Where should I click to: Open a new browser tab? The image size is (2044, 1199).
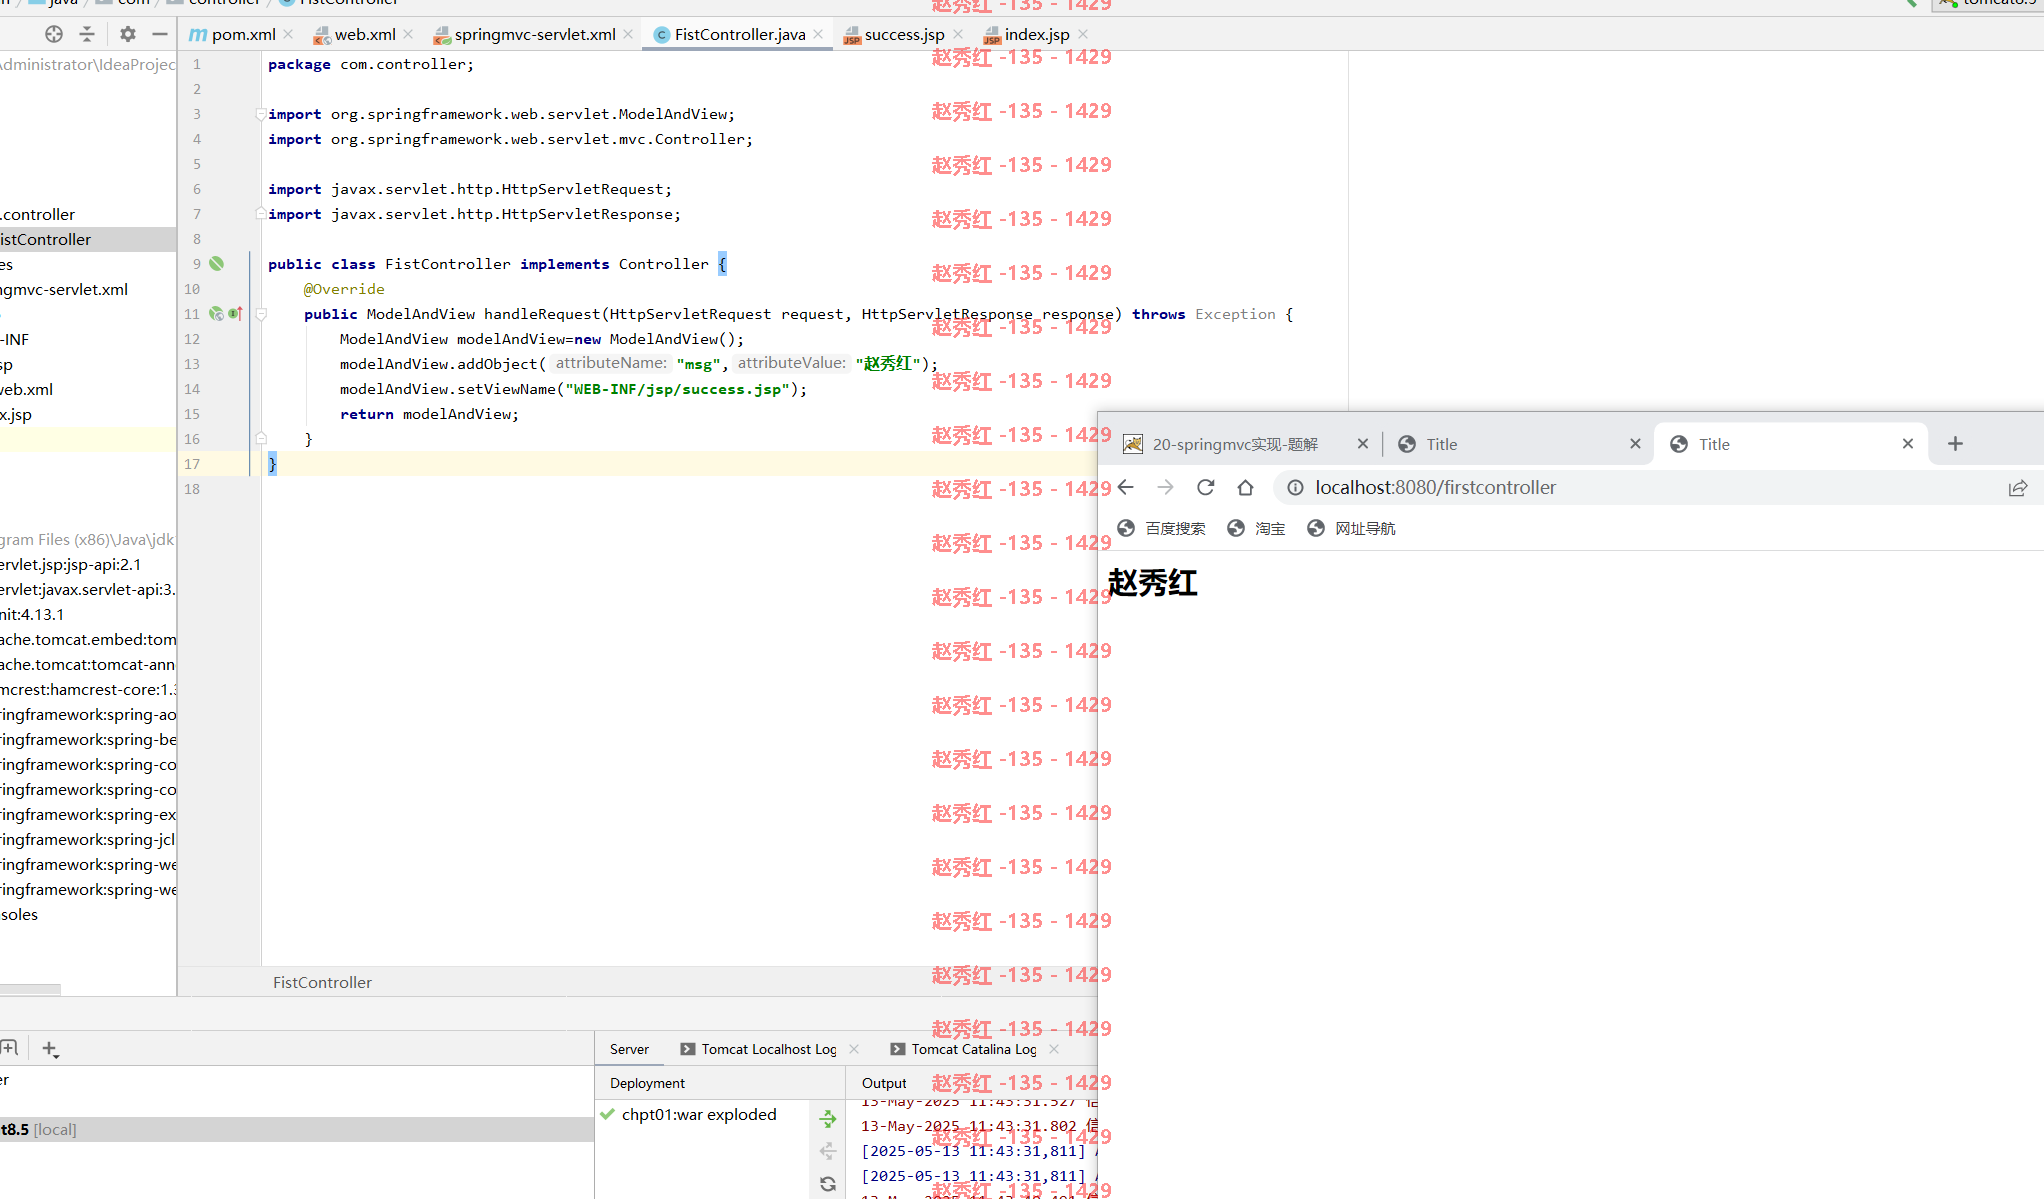coord(1956,444)
